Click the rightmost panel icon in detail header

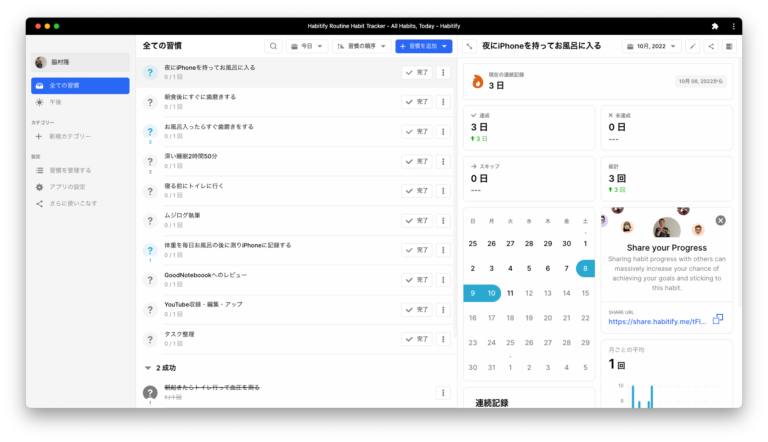point(729,46)
